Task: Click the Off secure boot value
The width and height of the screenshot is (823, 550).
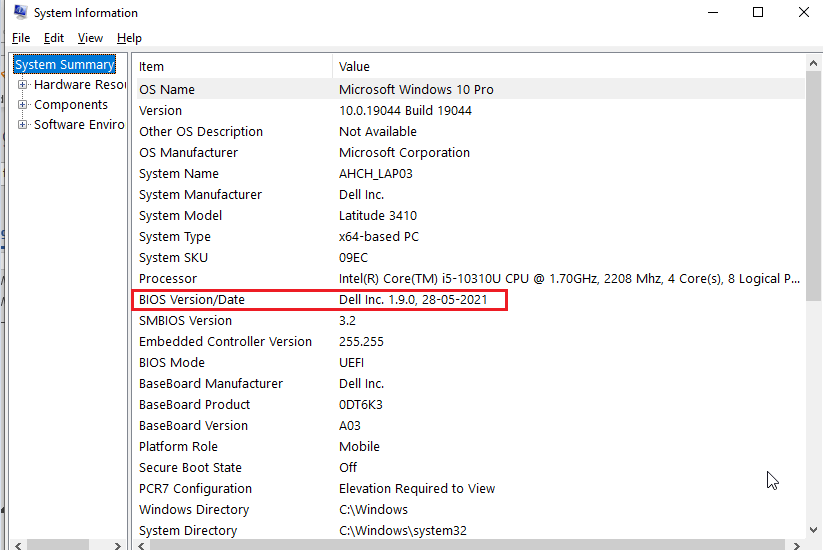Action: point(347,468)
